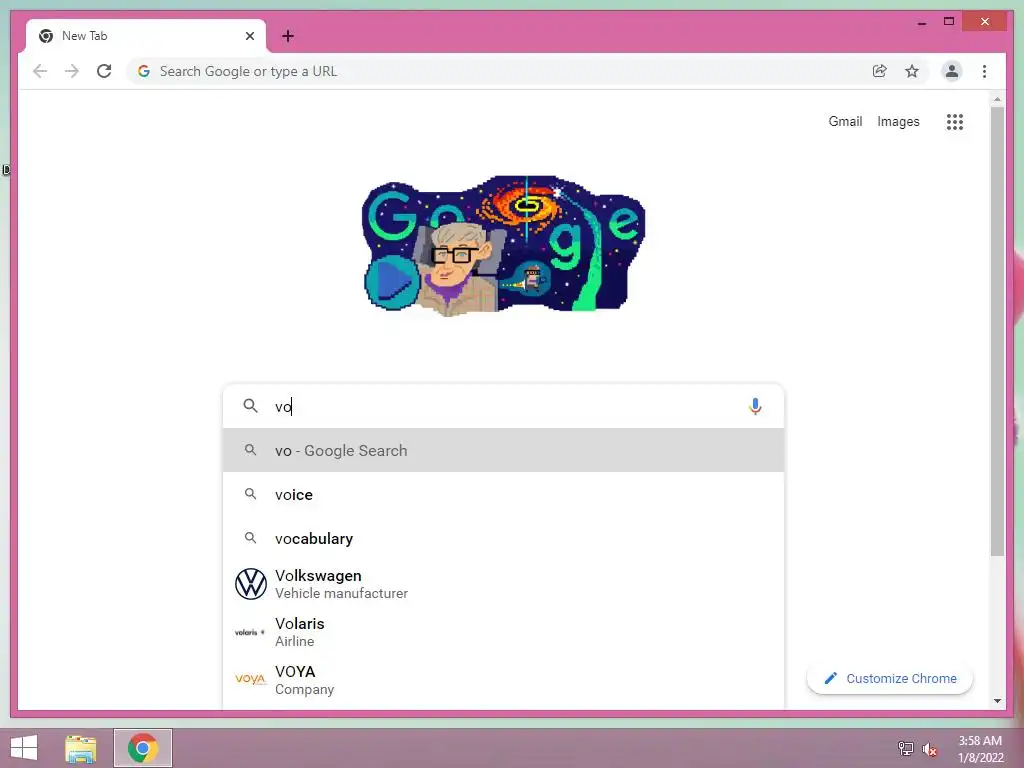Minimize the Chrome window
The width and height of the screenshot is (1024, 768).
(x=921, y=22)
